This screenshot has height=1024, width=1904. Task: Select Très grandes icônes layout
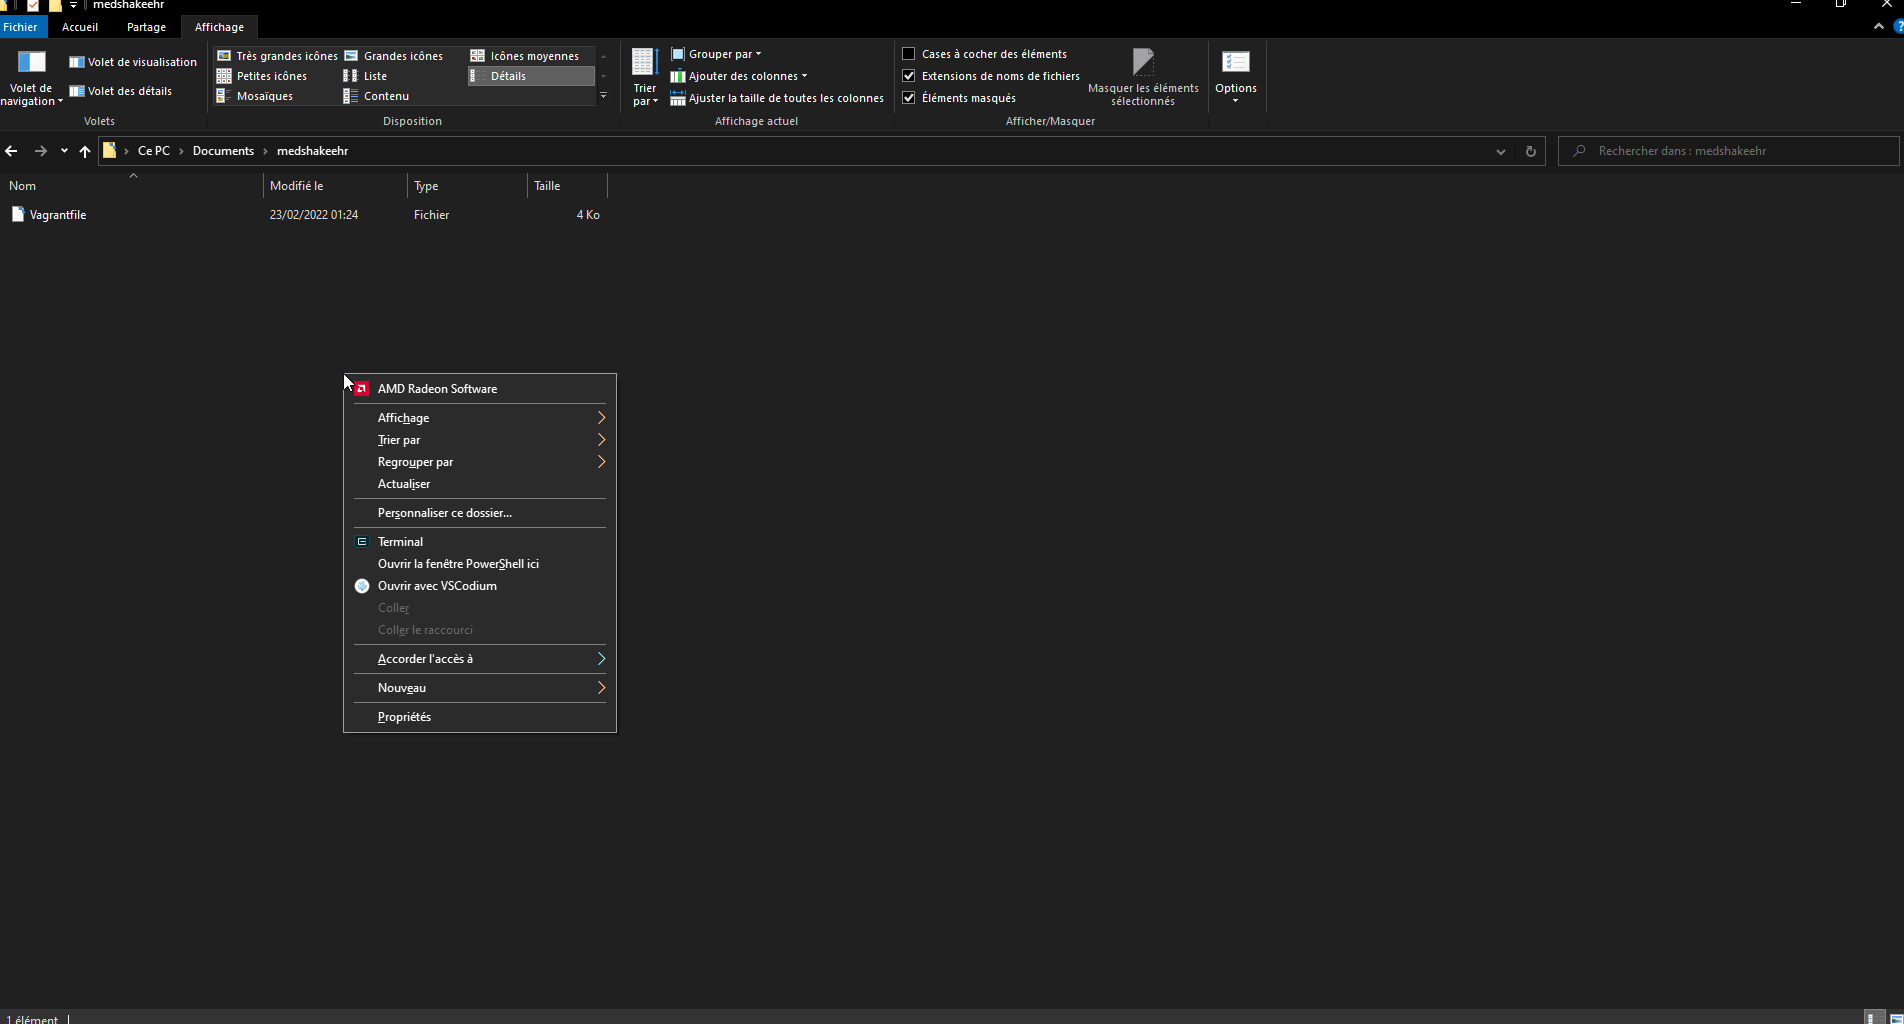(277, 56)
